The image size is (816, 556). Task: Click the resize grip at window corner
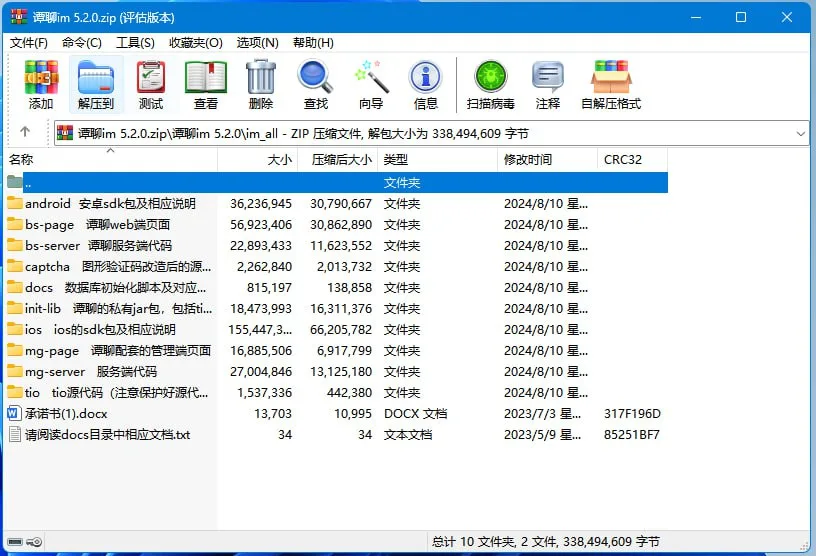(x=805, y=545)
